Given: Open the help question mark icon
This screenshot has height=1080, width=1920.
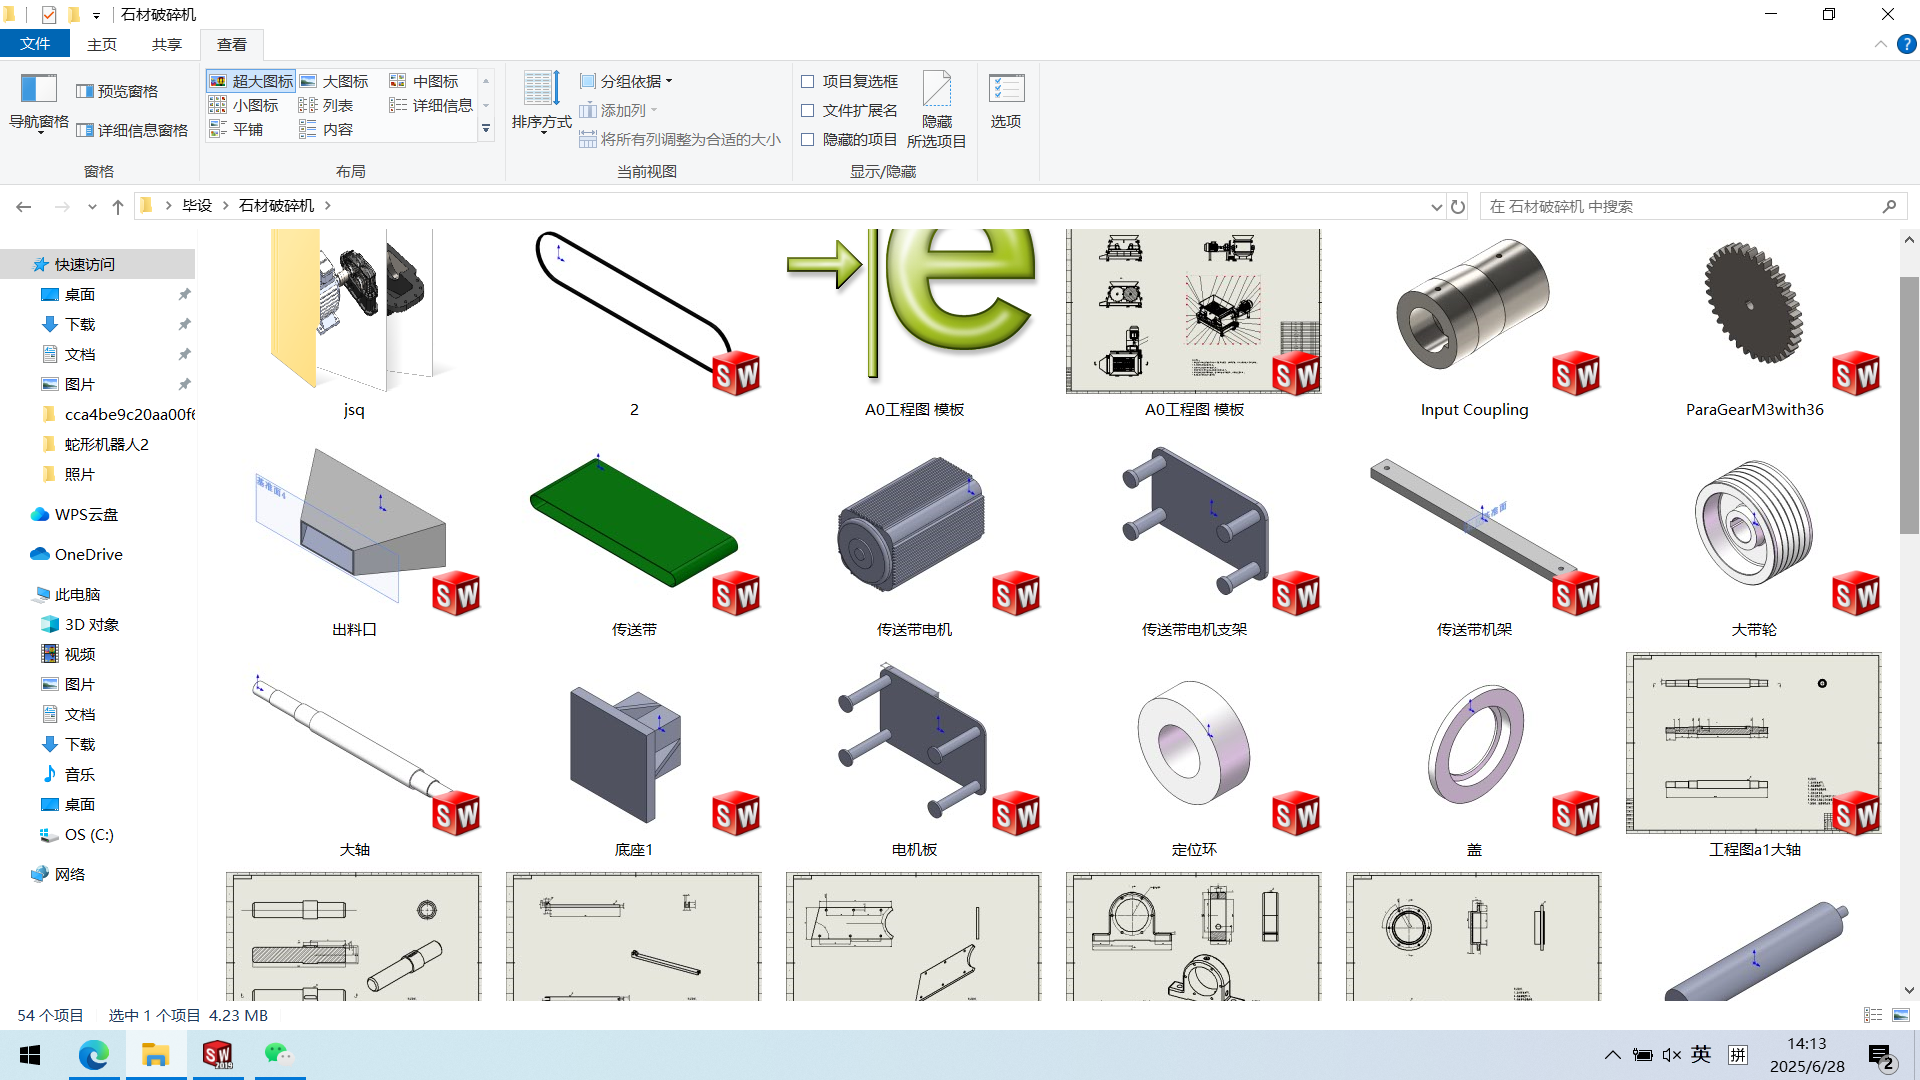Looking at the screenshot, I should point(1907,44).
